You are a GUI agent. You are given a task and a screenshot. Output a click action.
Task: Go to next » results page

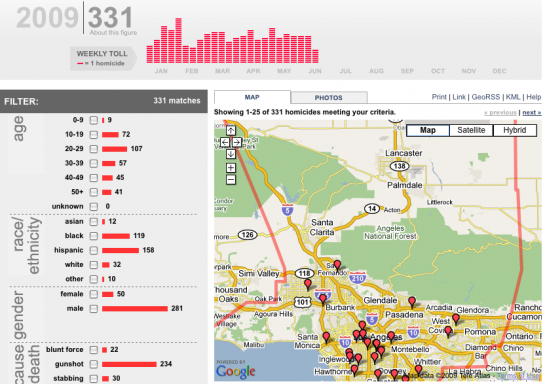[532, 113]
